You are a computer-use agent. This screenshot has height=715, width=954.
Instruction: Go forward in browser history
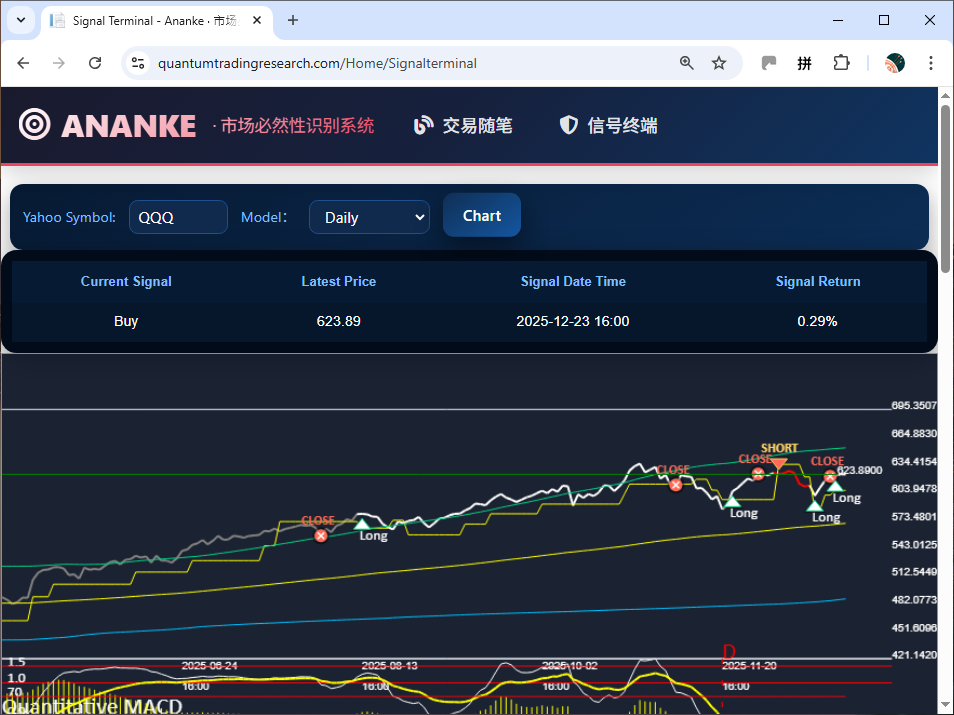coord(58,63)
